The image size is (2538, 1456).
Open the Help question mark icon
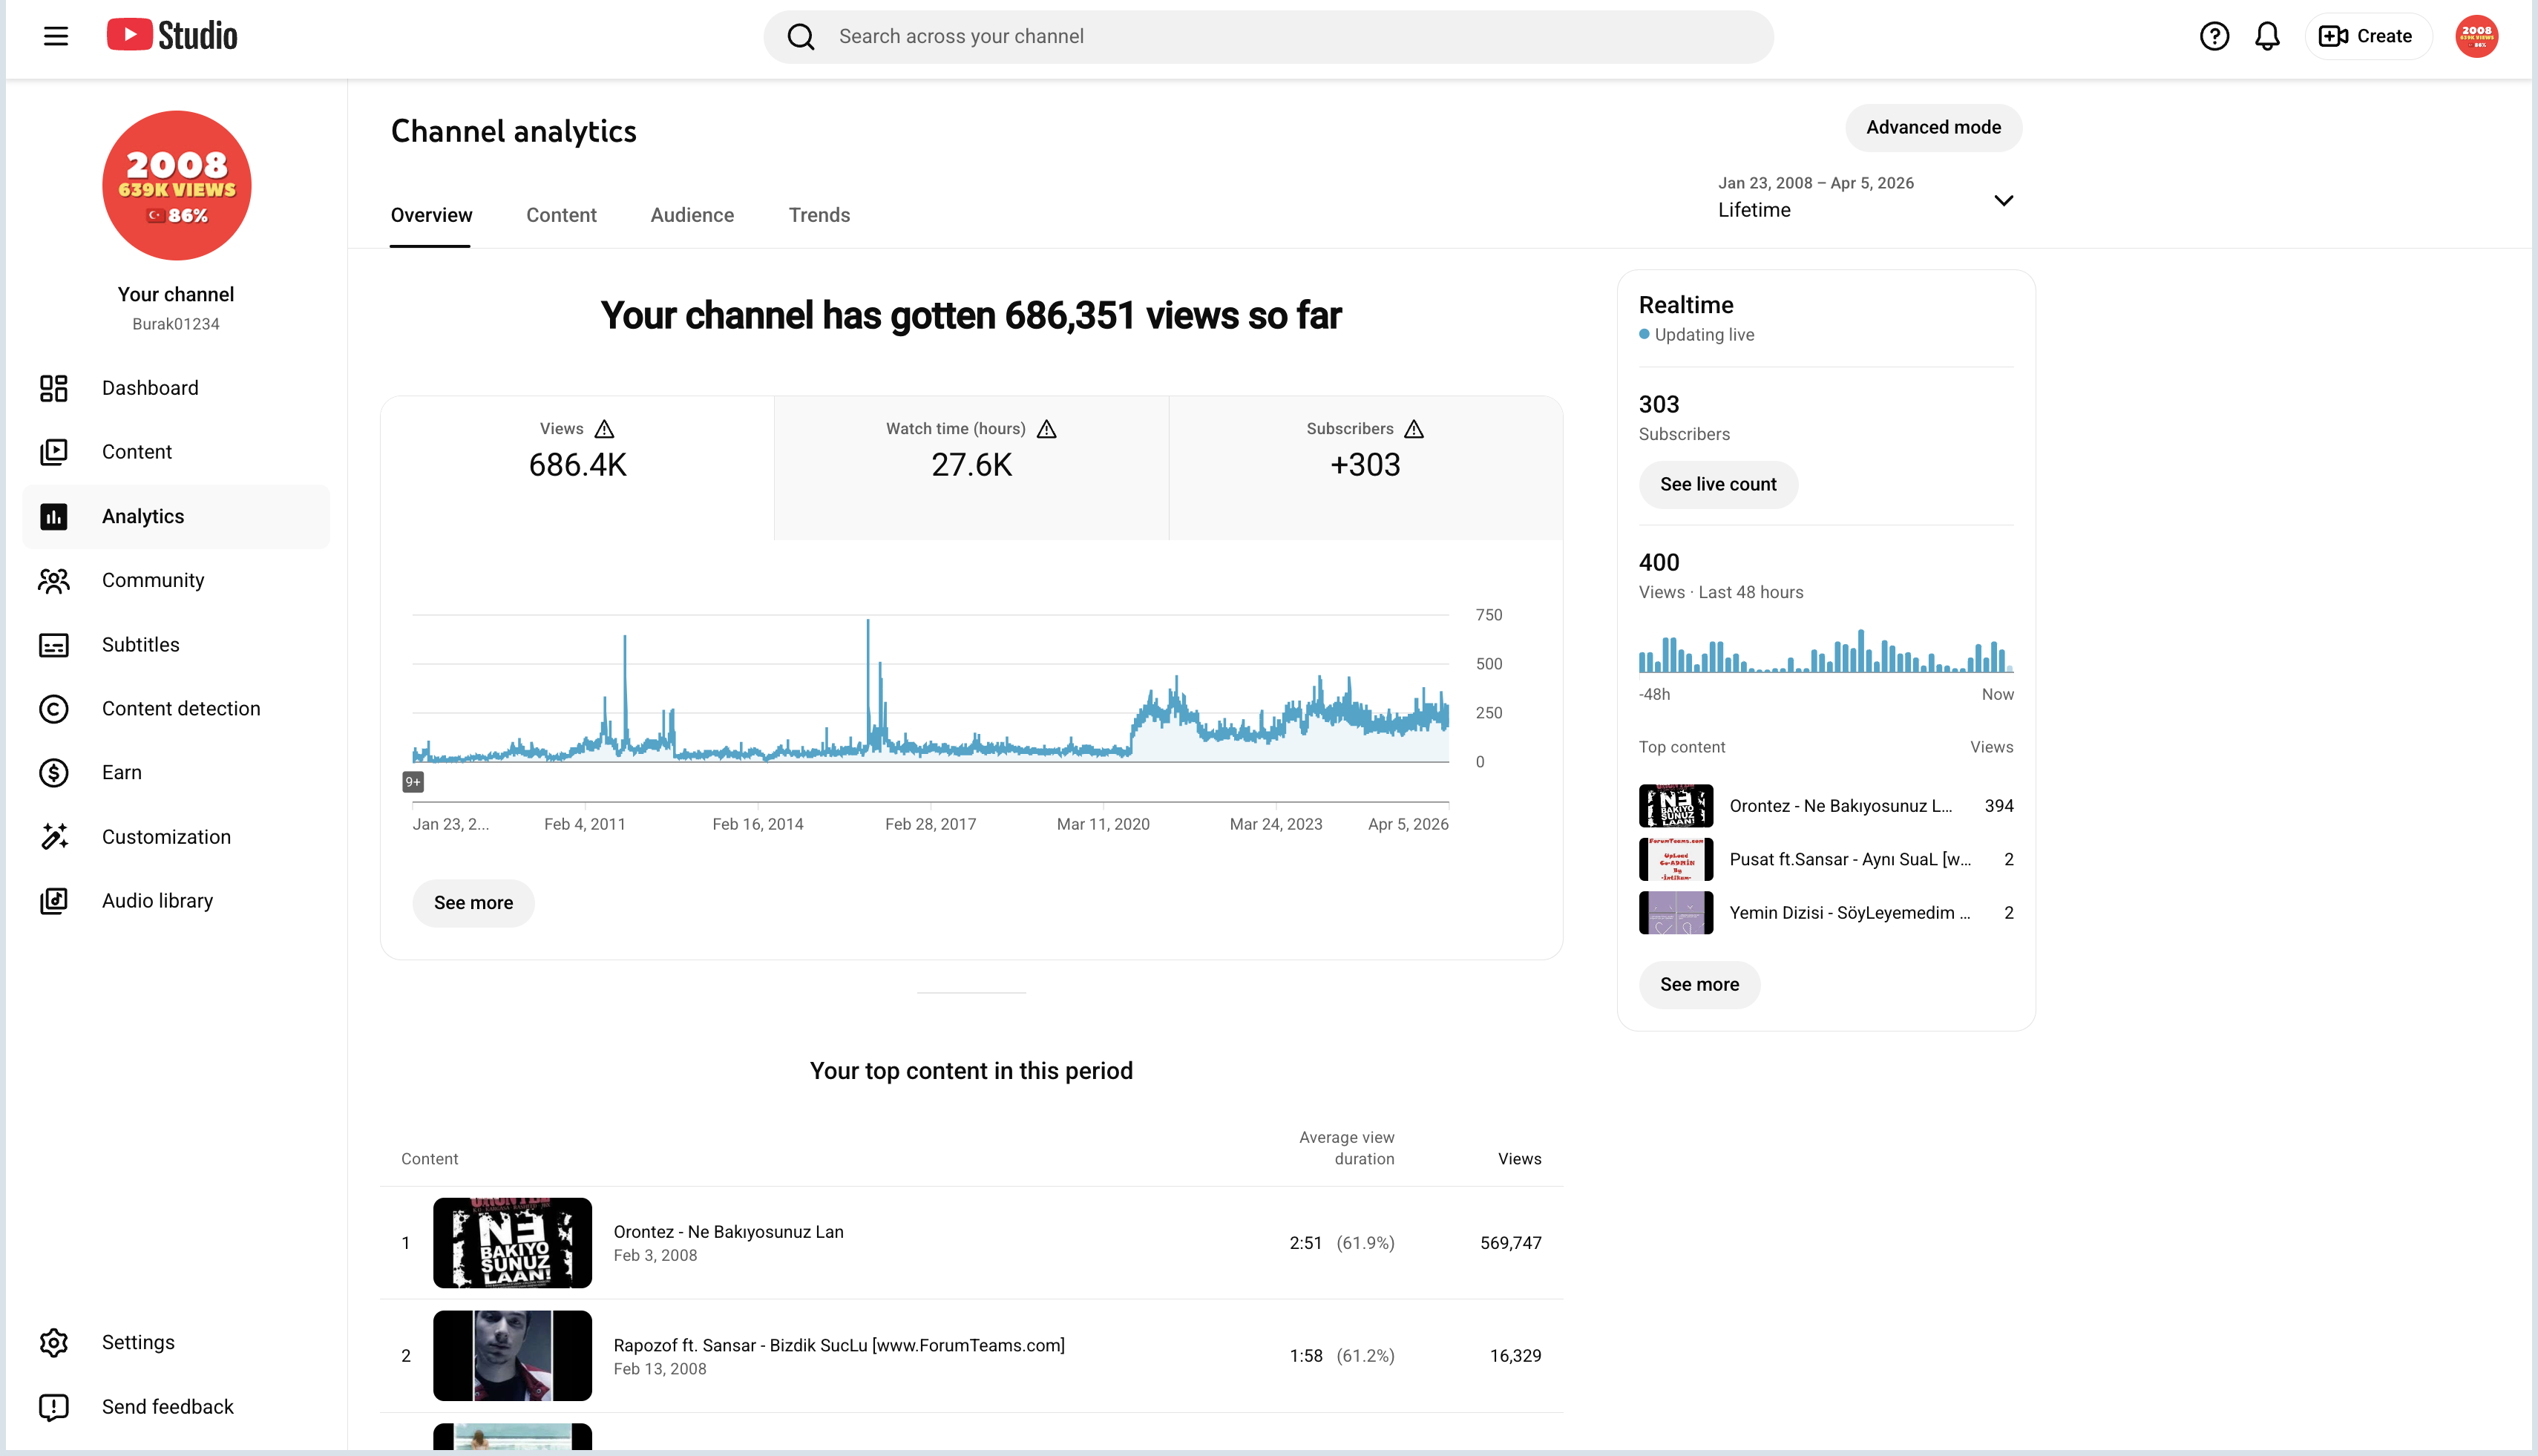click(x=2214, y=37)
